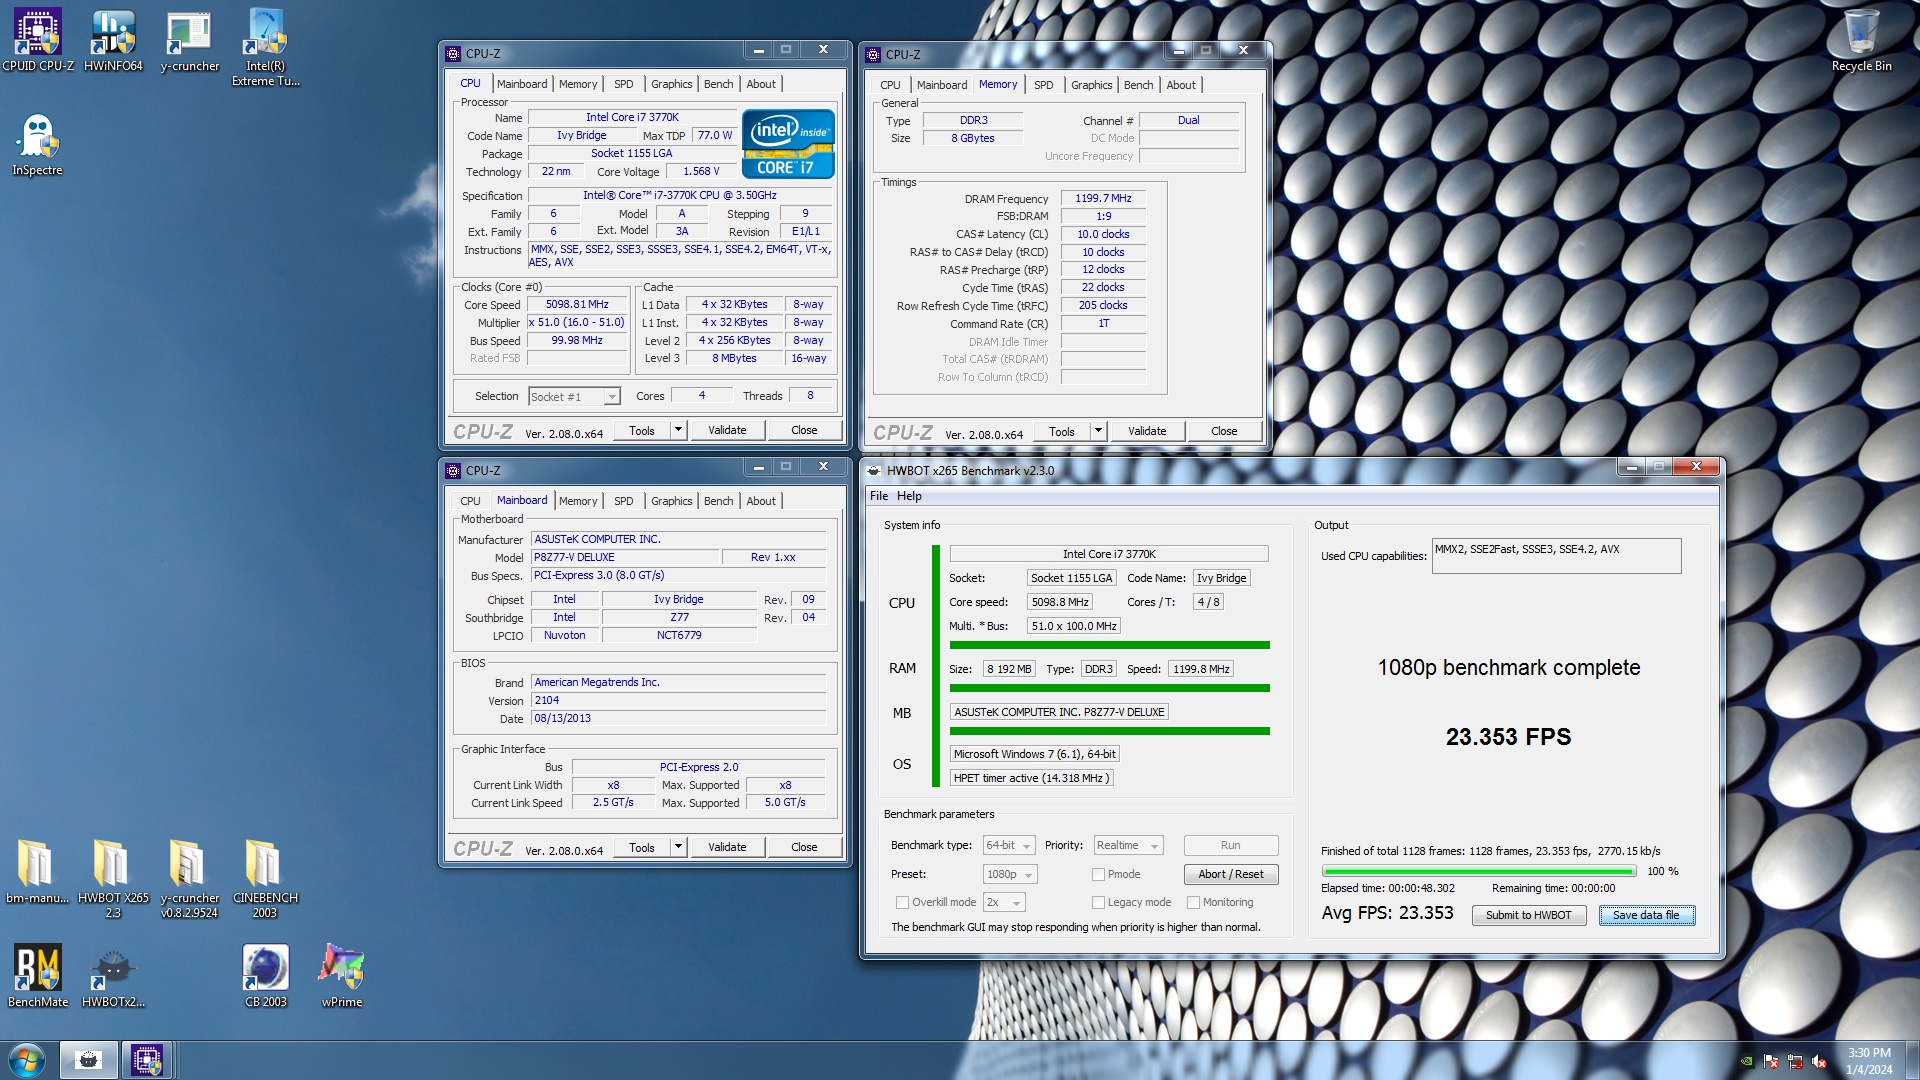Viewport: 1920px width, 1080px height.
Task: Select the HWBOT taskbar button
Action: pyautogui.click(x=88, y=1060)
